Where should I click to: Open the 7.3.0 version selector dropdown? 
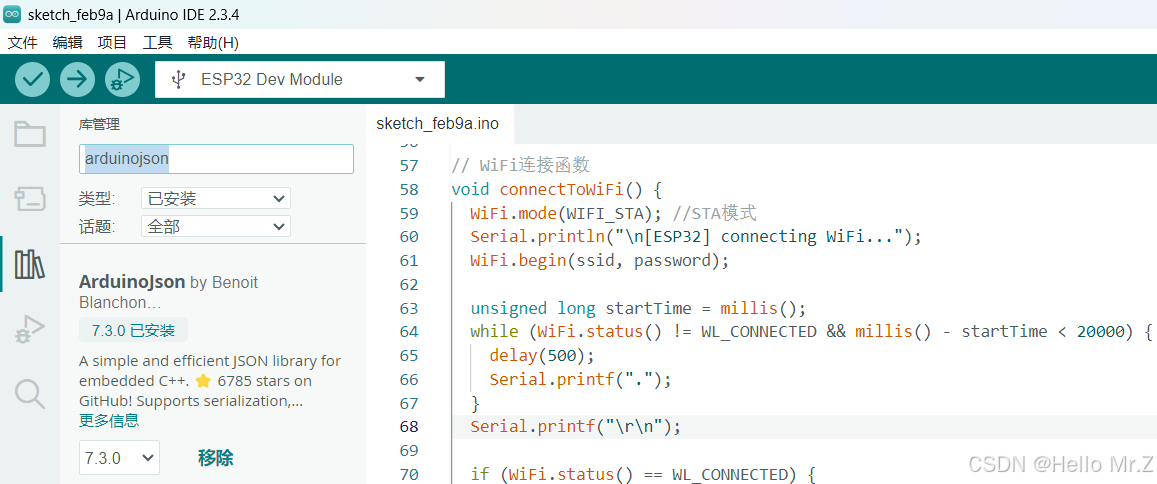[120, 457]
